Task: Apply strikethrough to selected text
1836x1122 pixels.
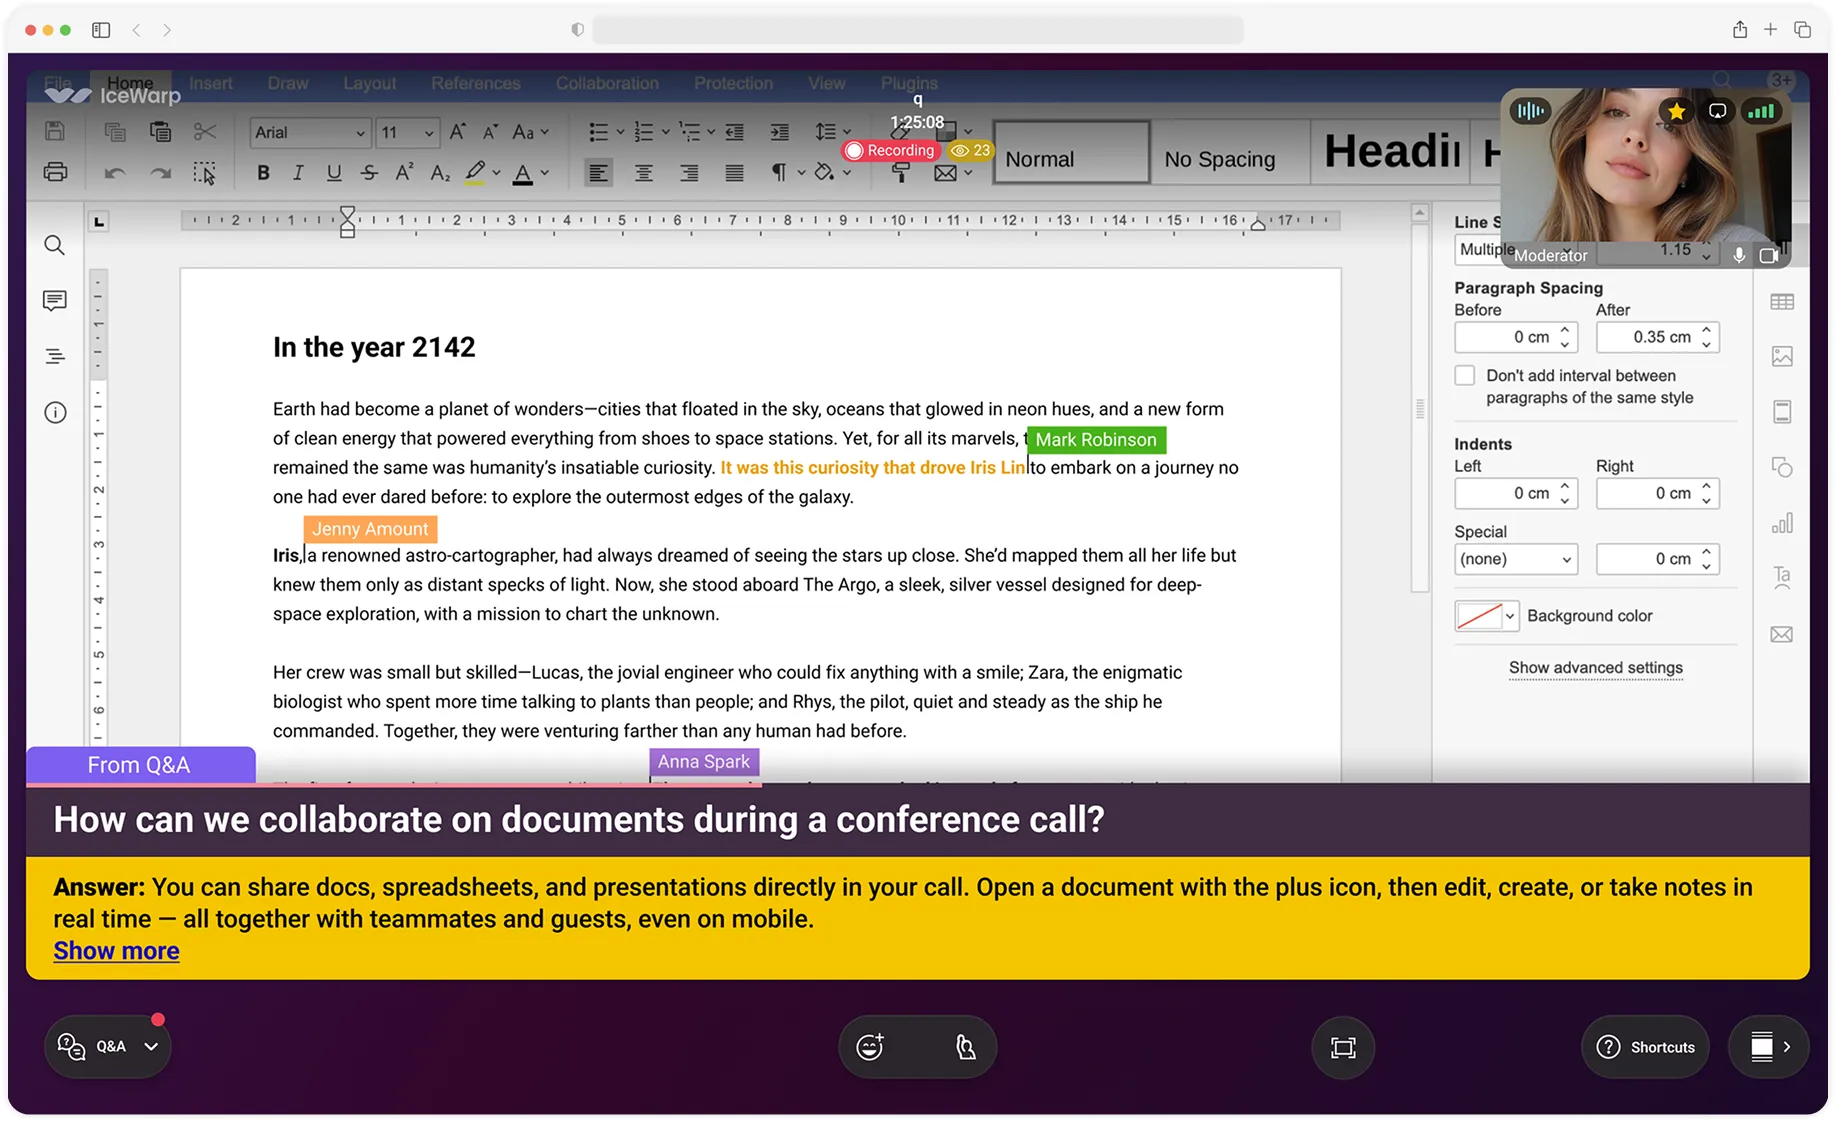Action: pos(369,173)
